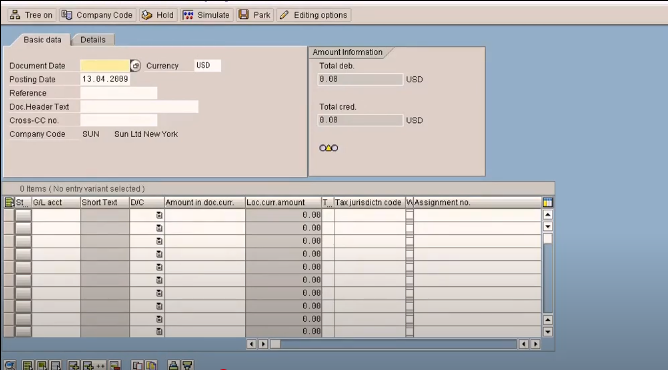Image resolution: width=668 pixels, height=370 pixels.
Task: Tick the W checkbox in sixth row
Action: coord(409,280)
